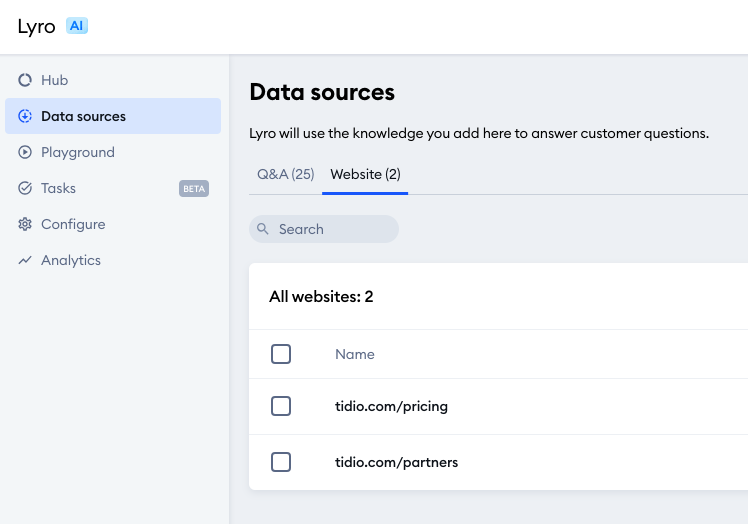748x524 pixels.
Task: Click the All websites: 2 heading
Action: click(321, 296)
